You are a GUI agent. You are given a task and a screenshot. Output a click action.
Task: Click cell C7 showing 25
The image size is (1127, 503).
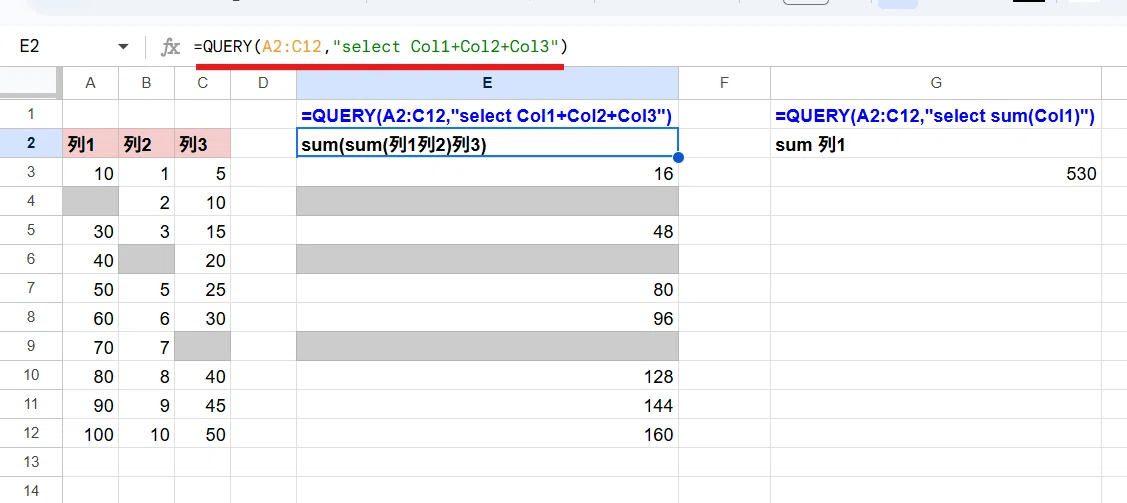[203, 289]
